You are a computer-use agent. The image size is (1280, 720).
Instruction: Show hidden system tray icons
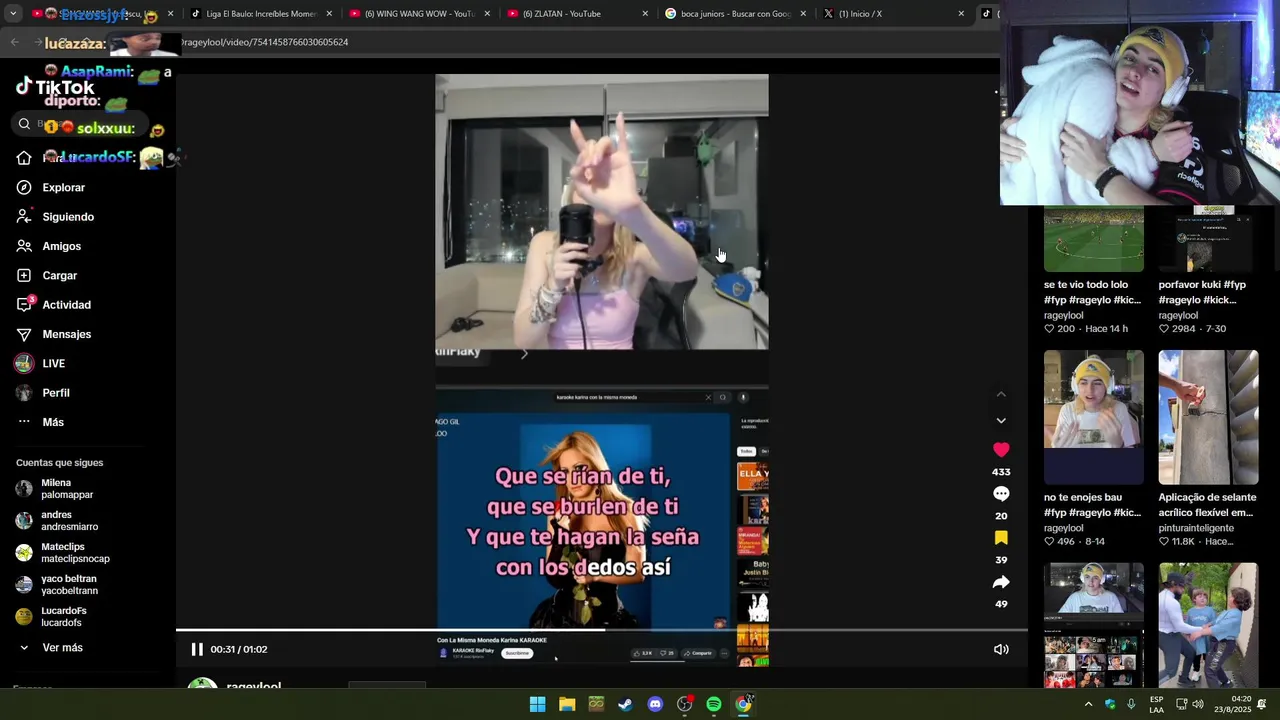coord(1088,704)
